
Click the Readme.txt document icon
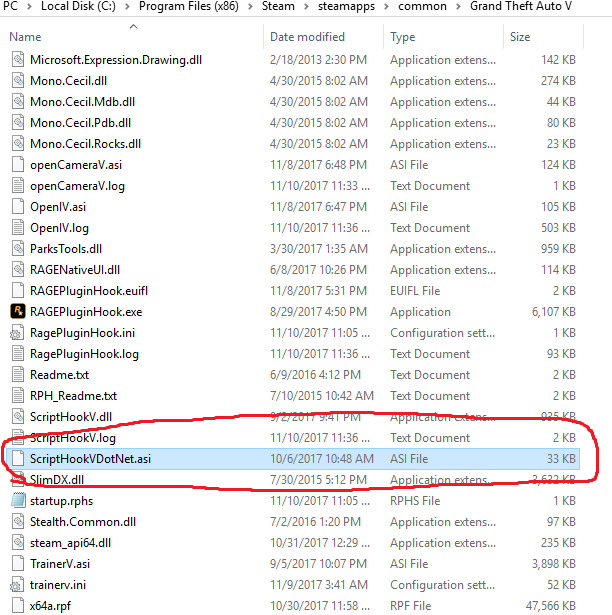tap(18, 375)
